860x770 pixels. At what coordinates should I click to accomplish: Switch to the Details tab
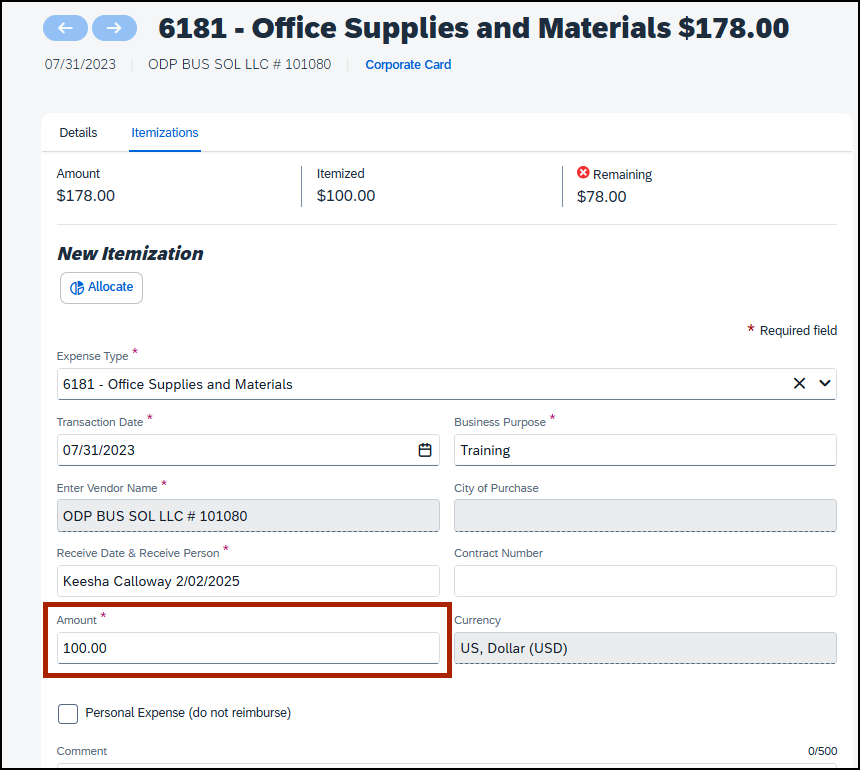point(78,133)
